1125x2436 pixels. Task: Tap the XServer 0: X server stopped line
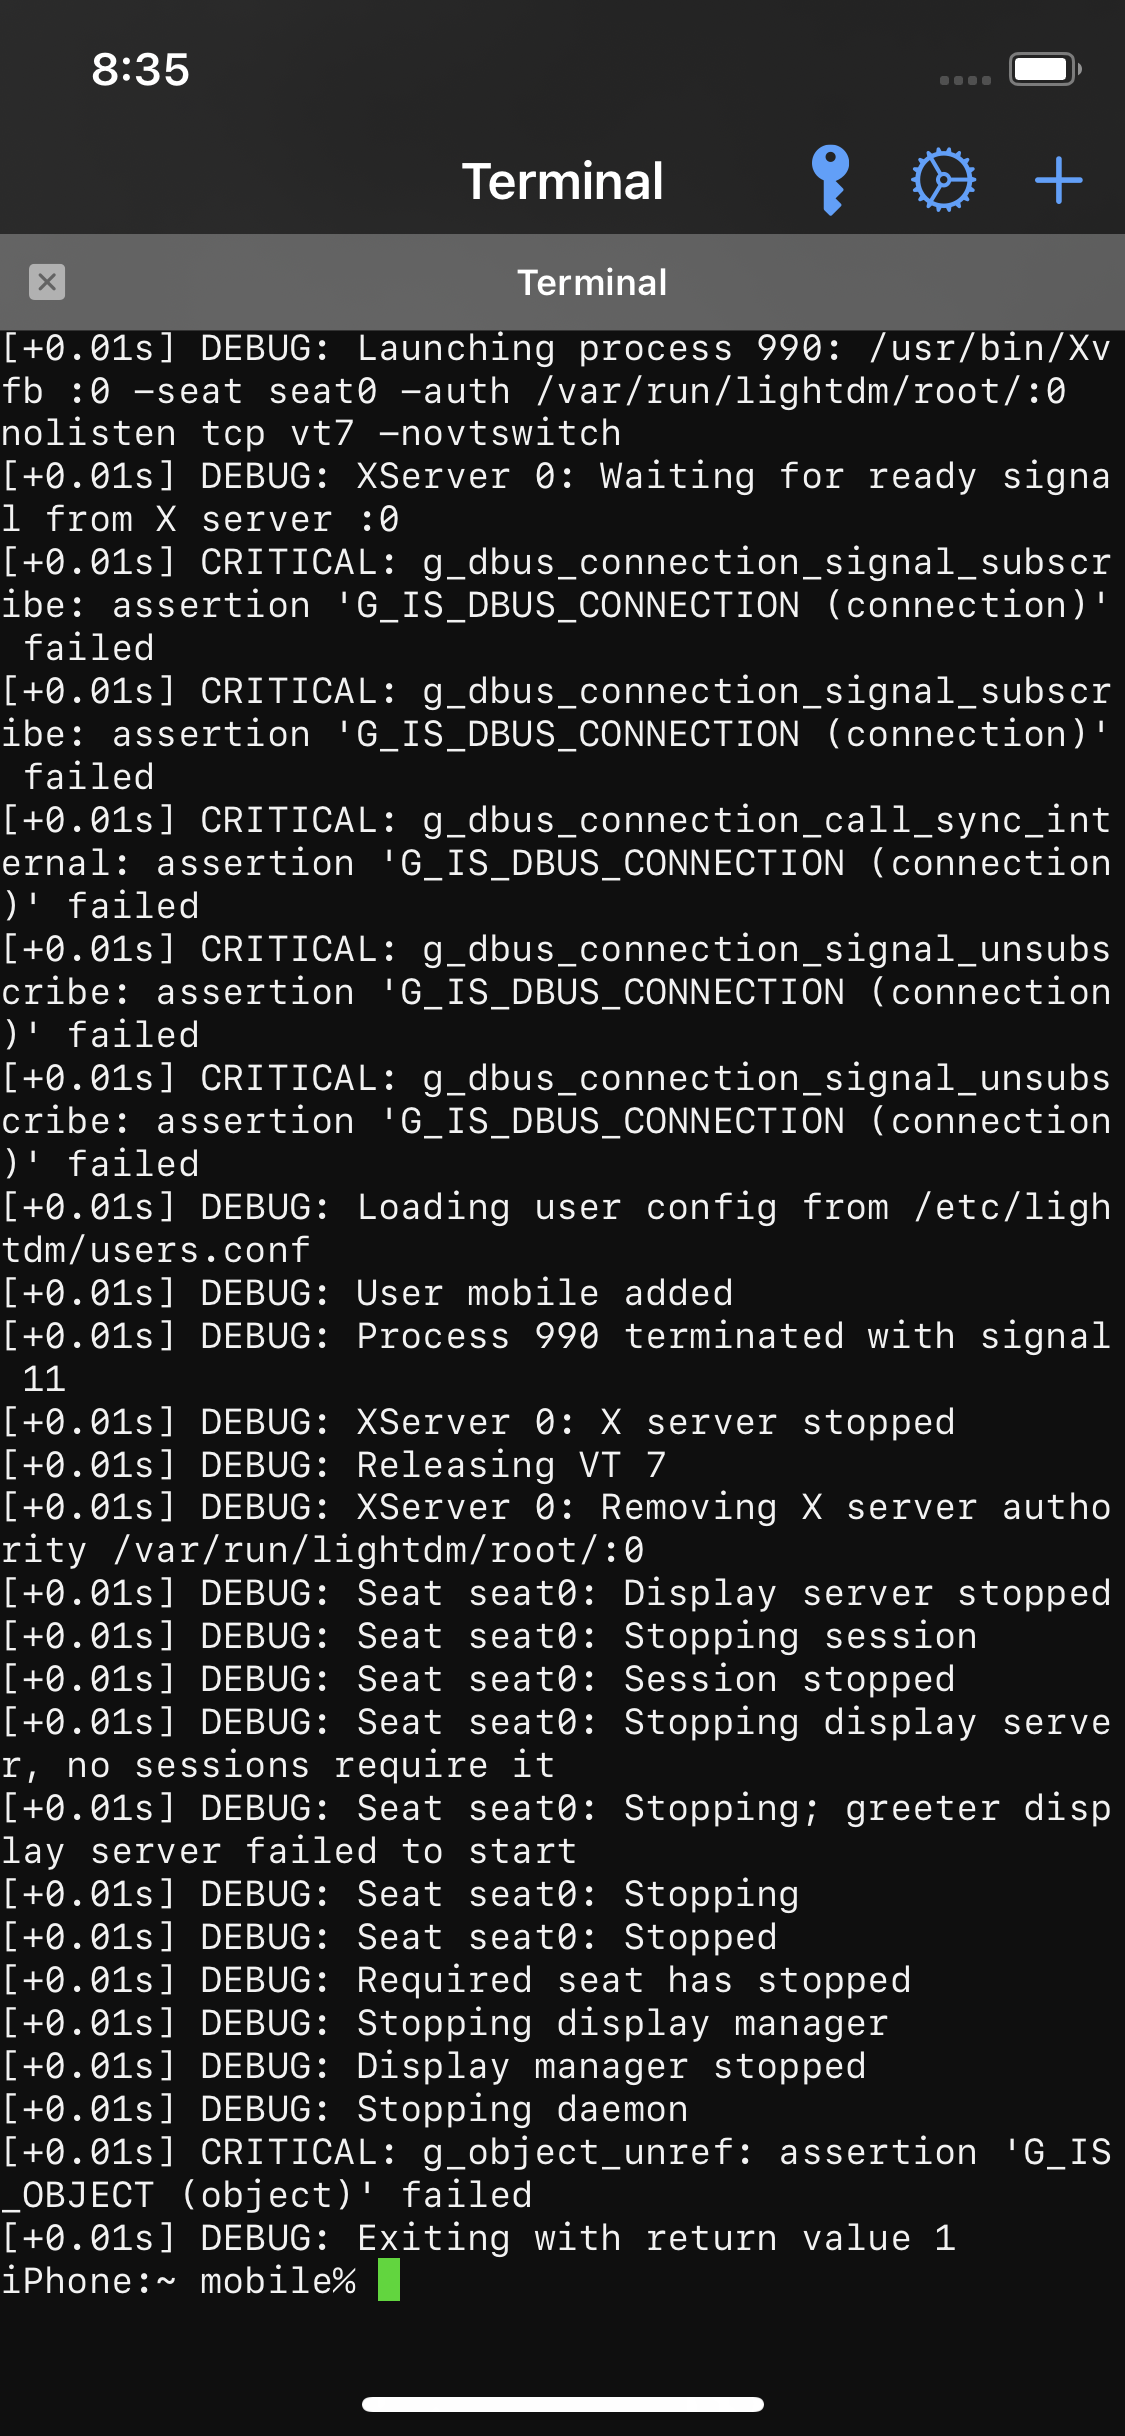point(478,1421)
